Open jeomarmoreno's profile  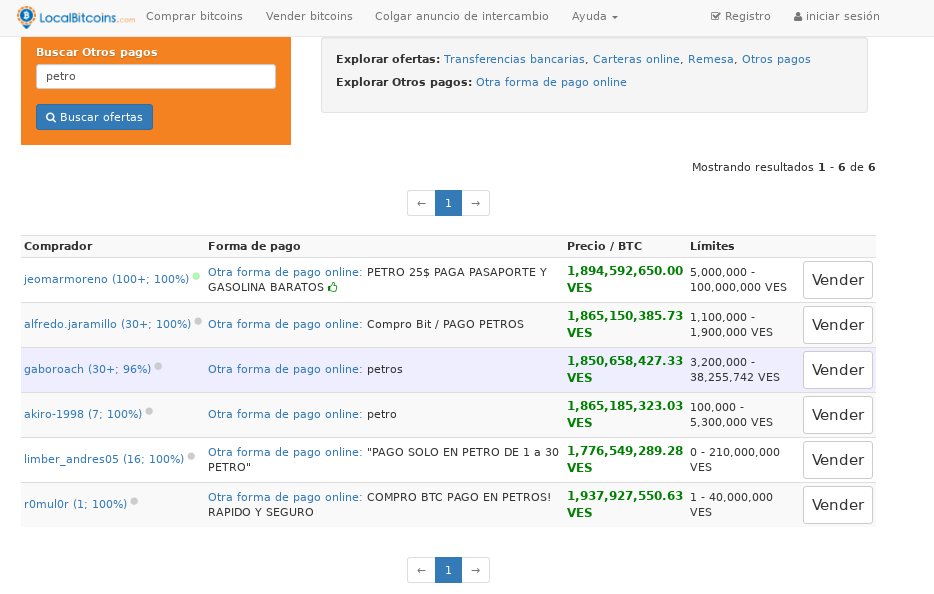coord(106,279)
